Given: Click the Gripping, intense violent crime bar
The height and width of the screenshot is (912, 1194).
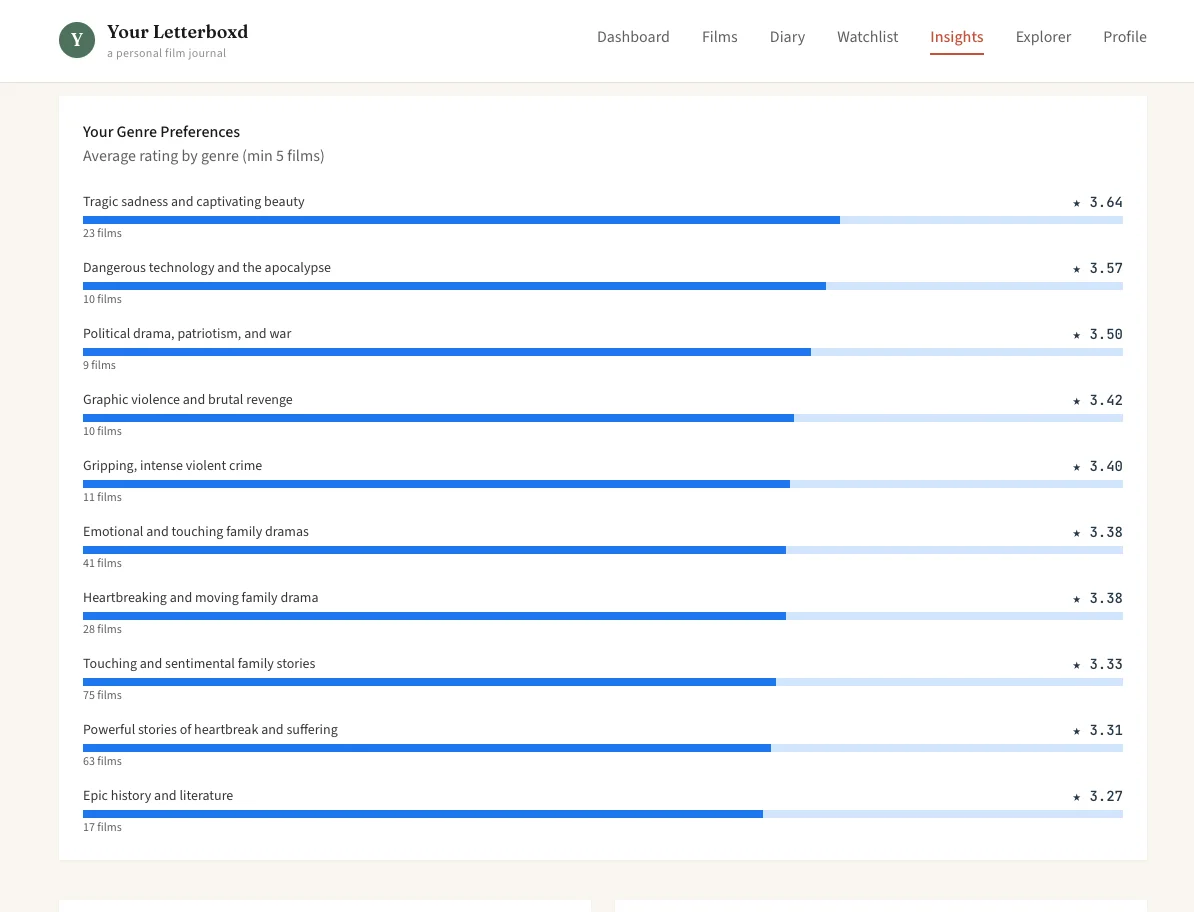Looking at the screenshot, I should 602,484.
